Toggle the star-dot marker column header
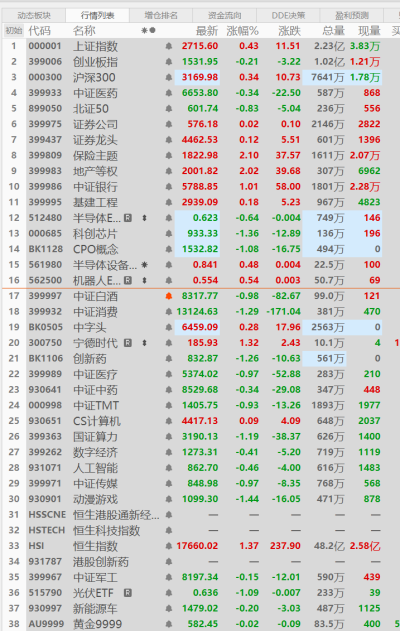 click(148, 31)
